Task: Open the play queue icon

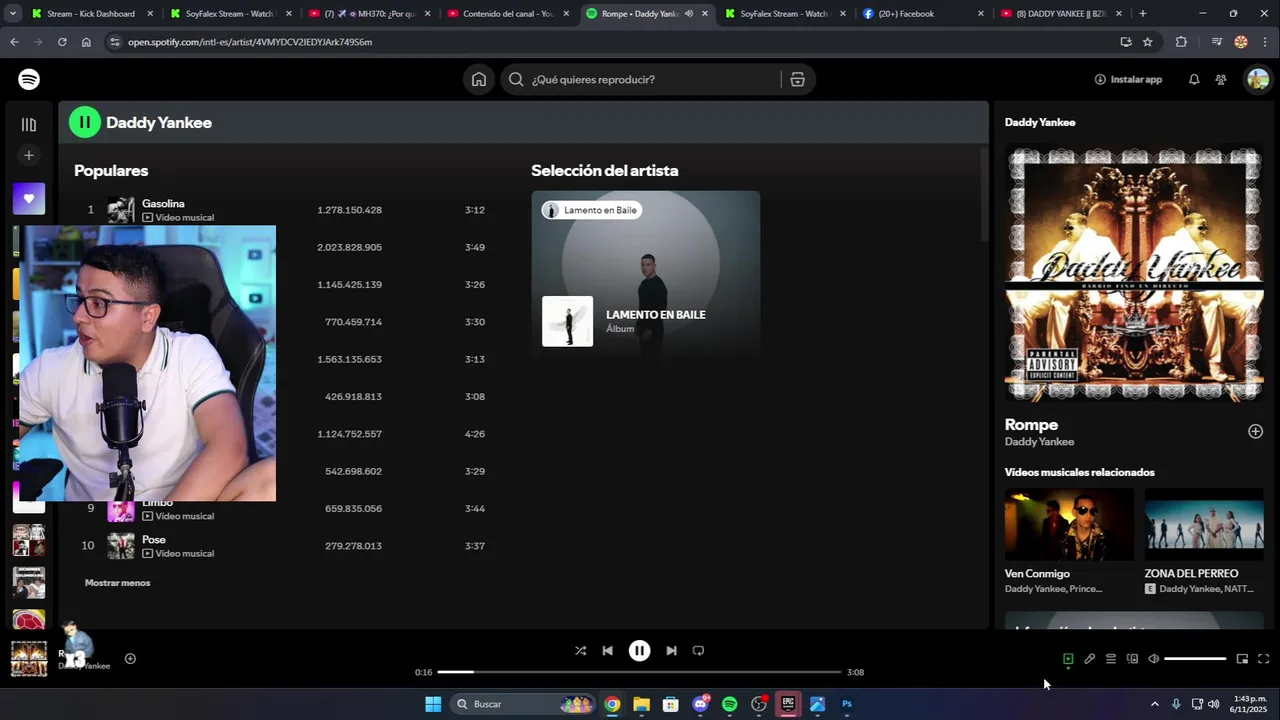Action: (1111, 659)
